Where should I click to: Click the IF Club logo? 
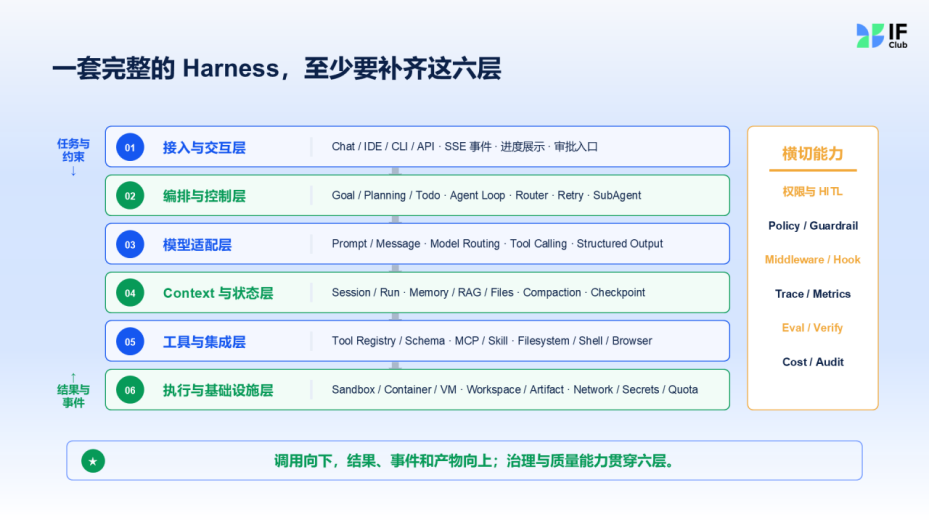(x=882, y=36)
